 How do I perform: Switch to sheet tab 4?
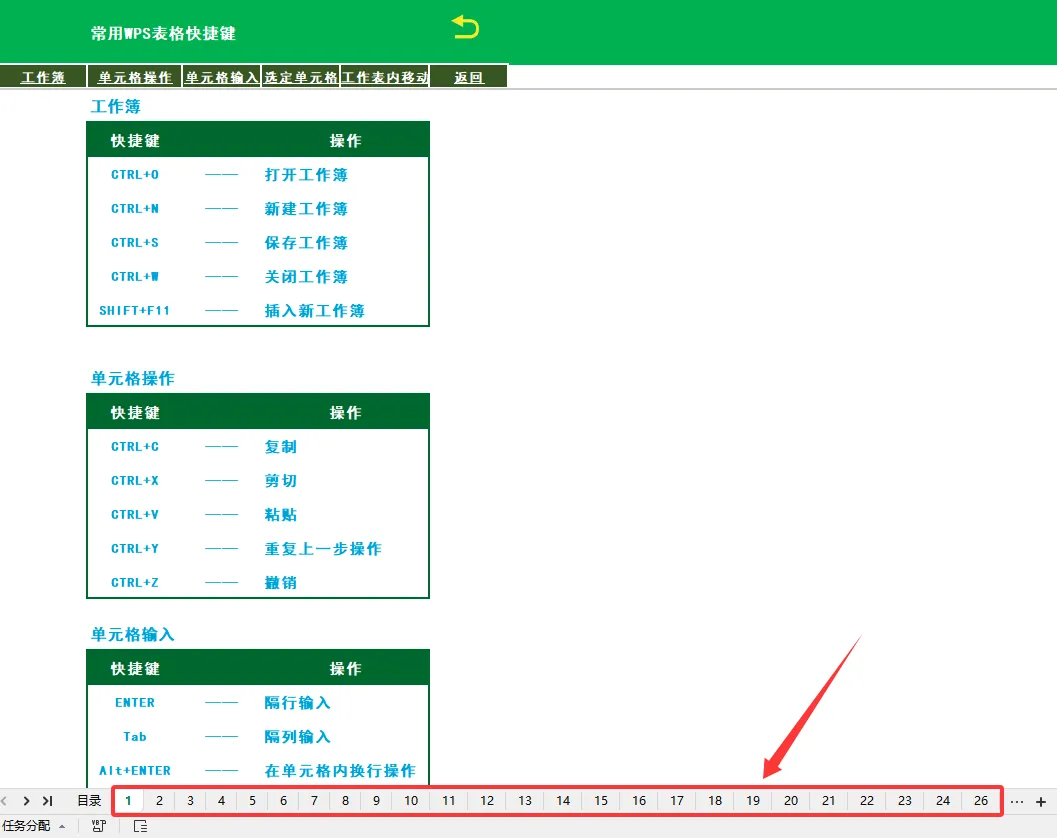(x=221, y=801)
